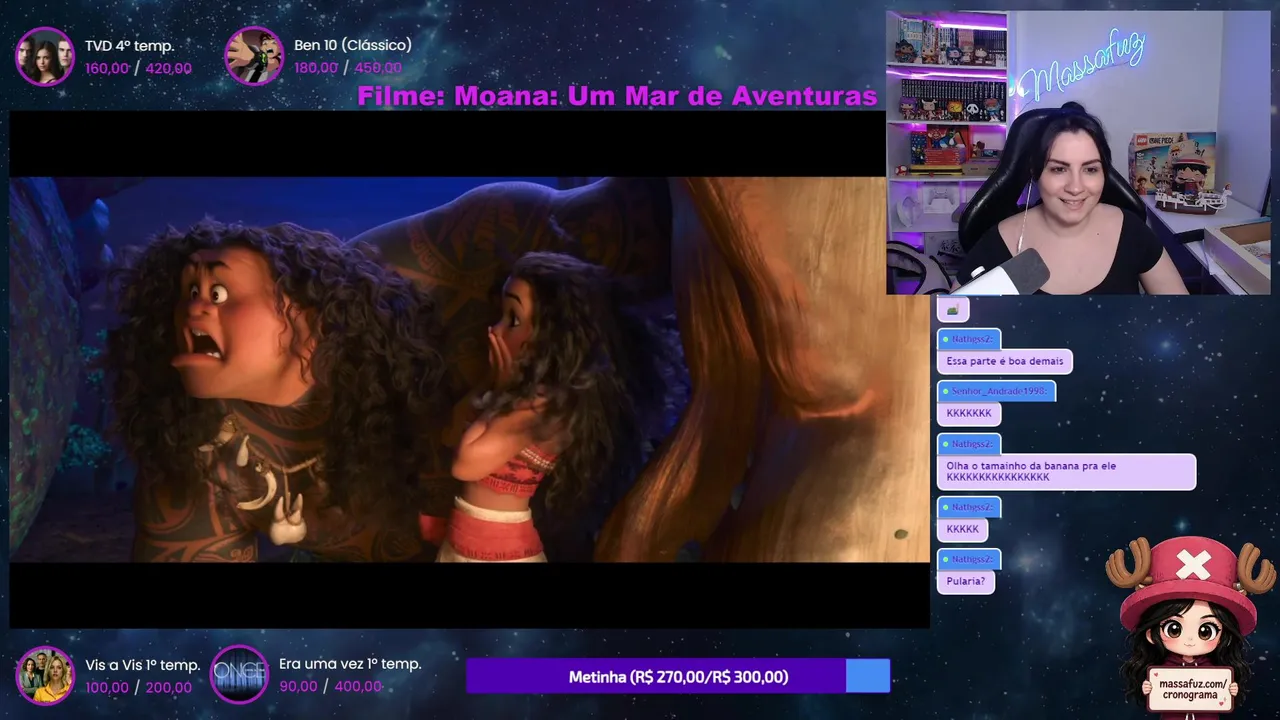Click the "Essa parte é boa demais" message
Viewport: 1280px width, 720px height.
[x=1005, y=361]
